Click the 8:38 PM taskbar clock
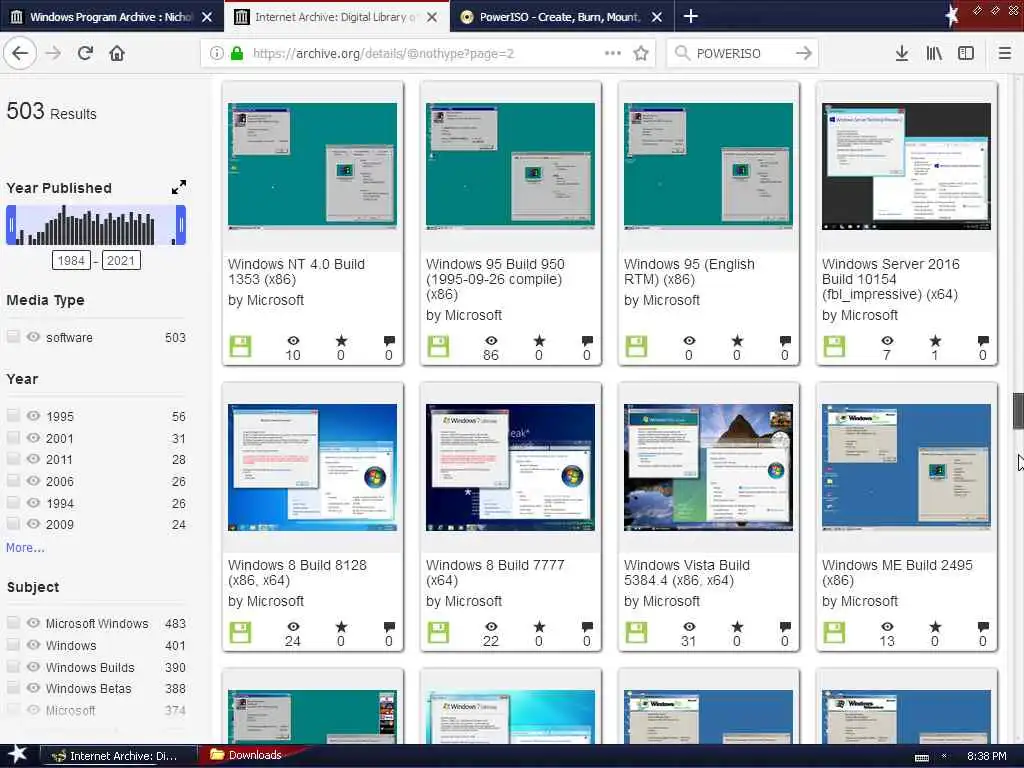Image resolution: width=1024 pixels, height=768 pixels. pos(986,756)
